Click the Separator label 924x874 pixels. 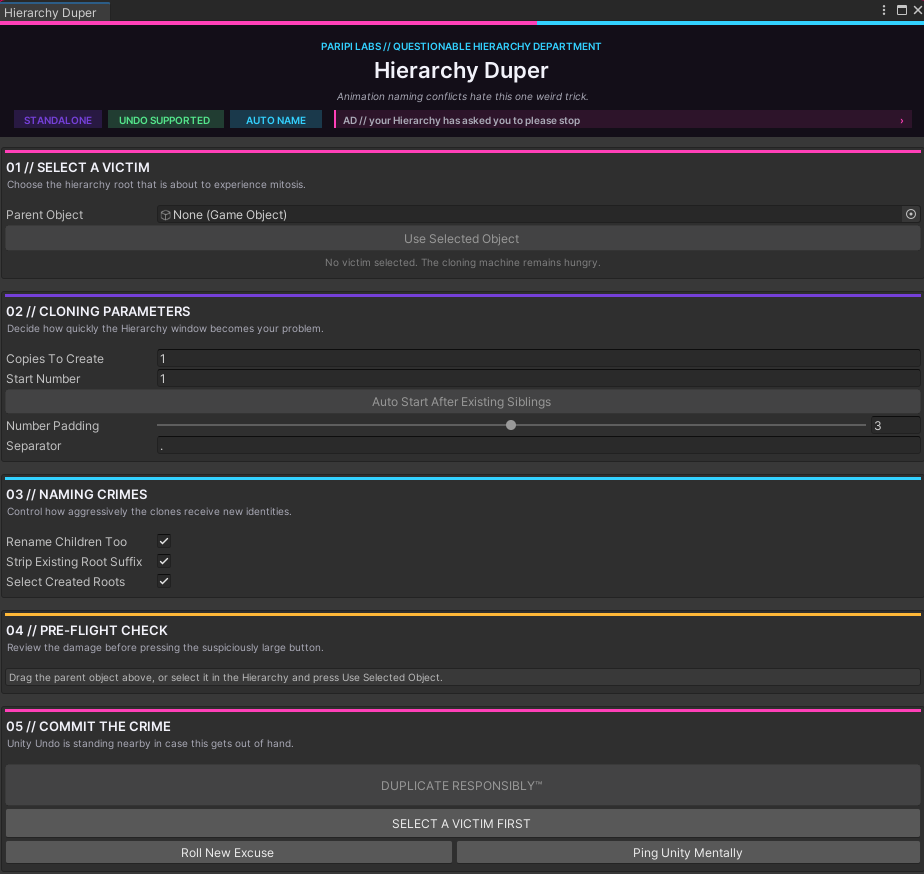point(34,446)
